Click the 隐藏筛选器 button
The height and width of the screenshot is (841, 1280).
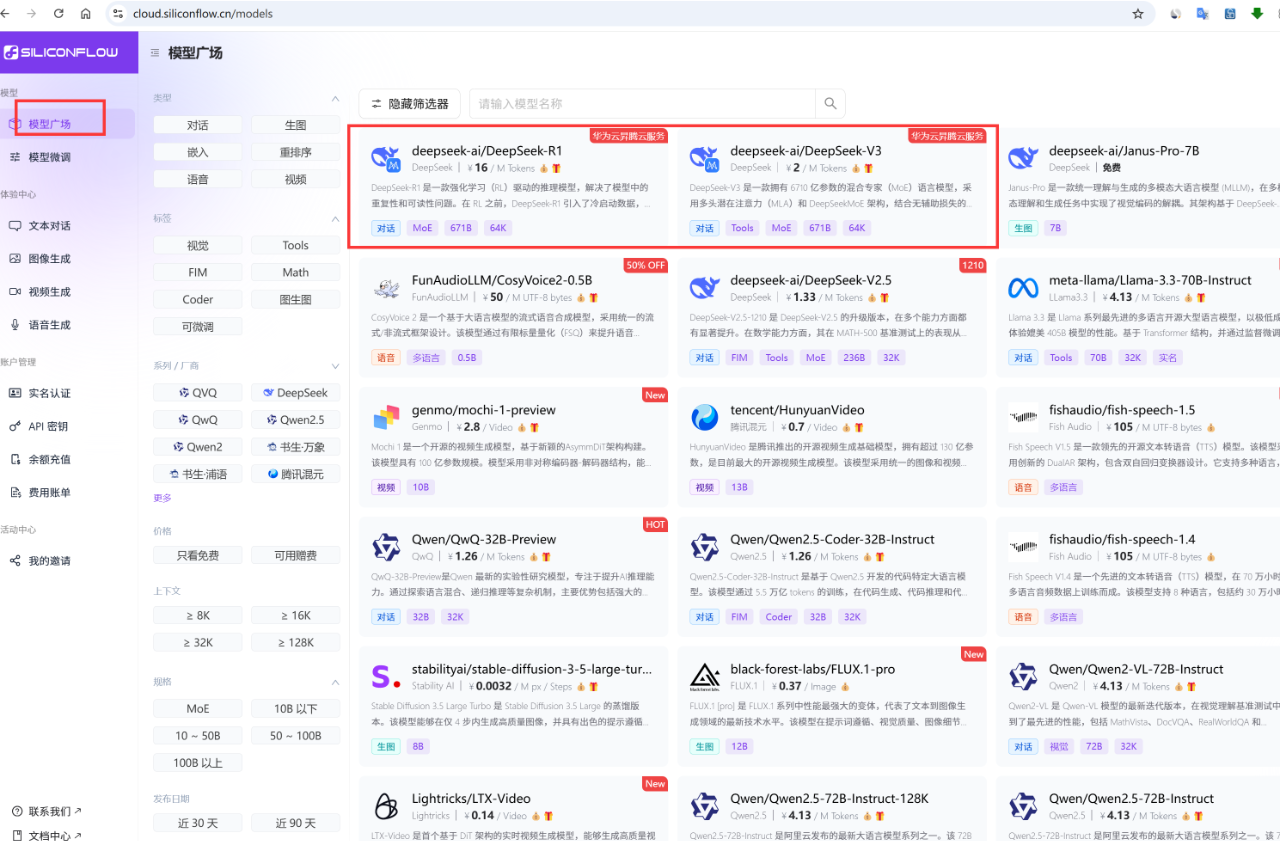click(x=410, y=103)
